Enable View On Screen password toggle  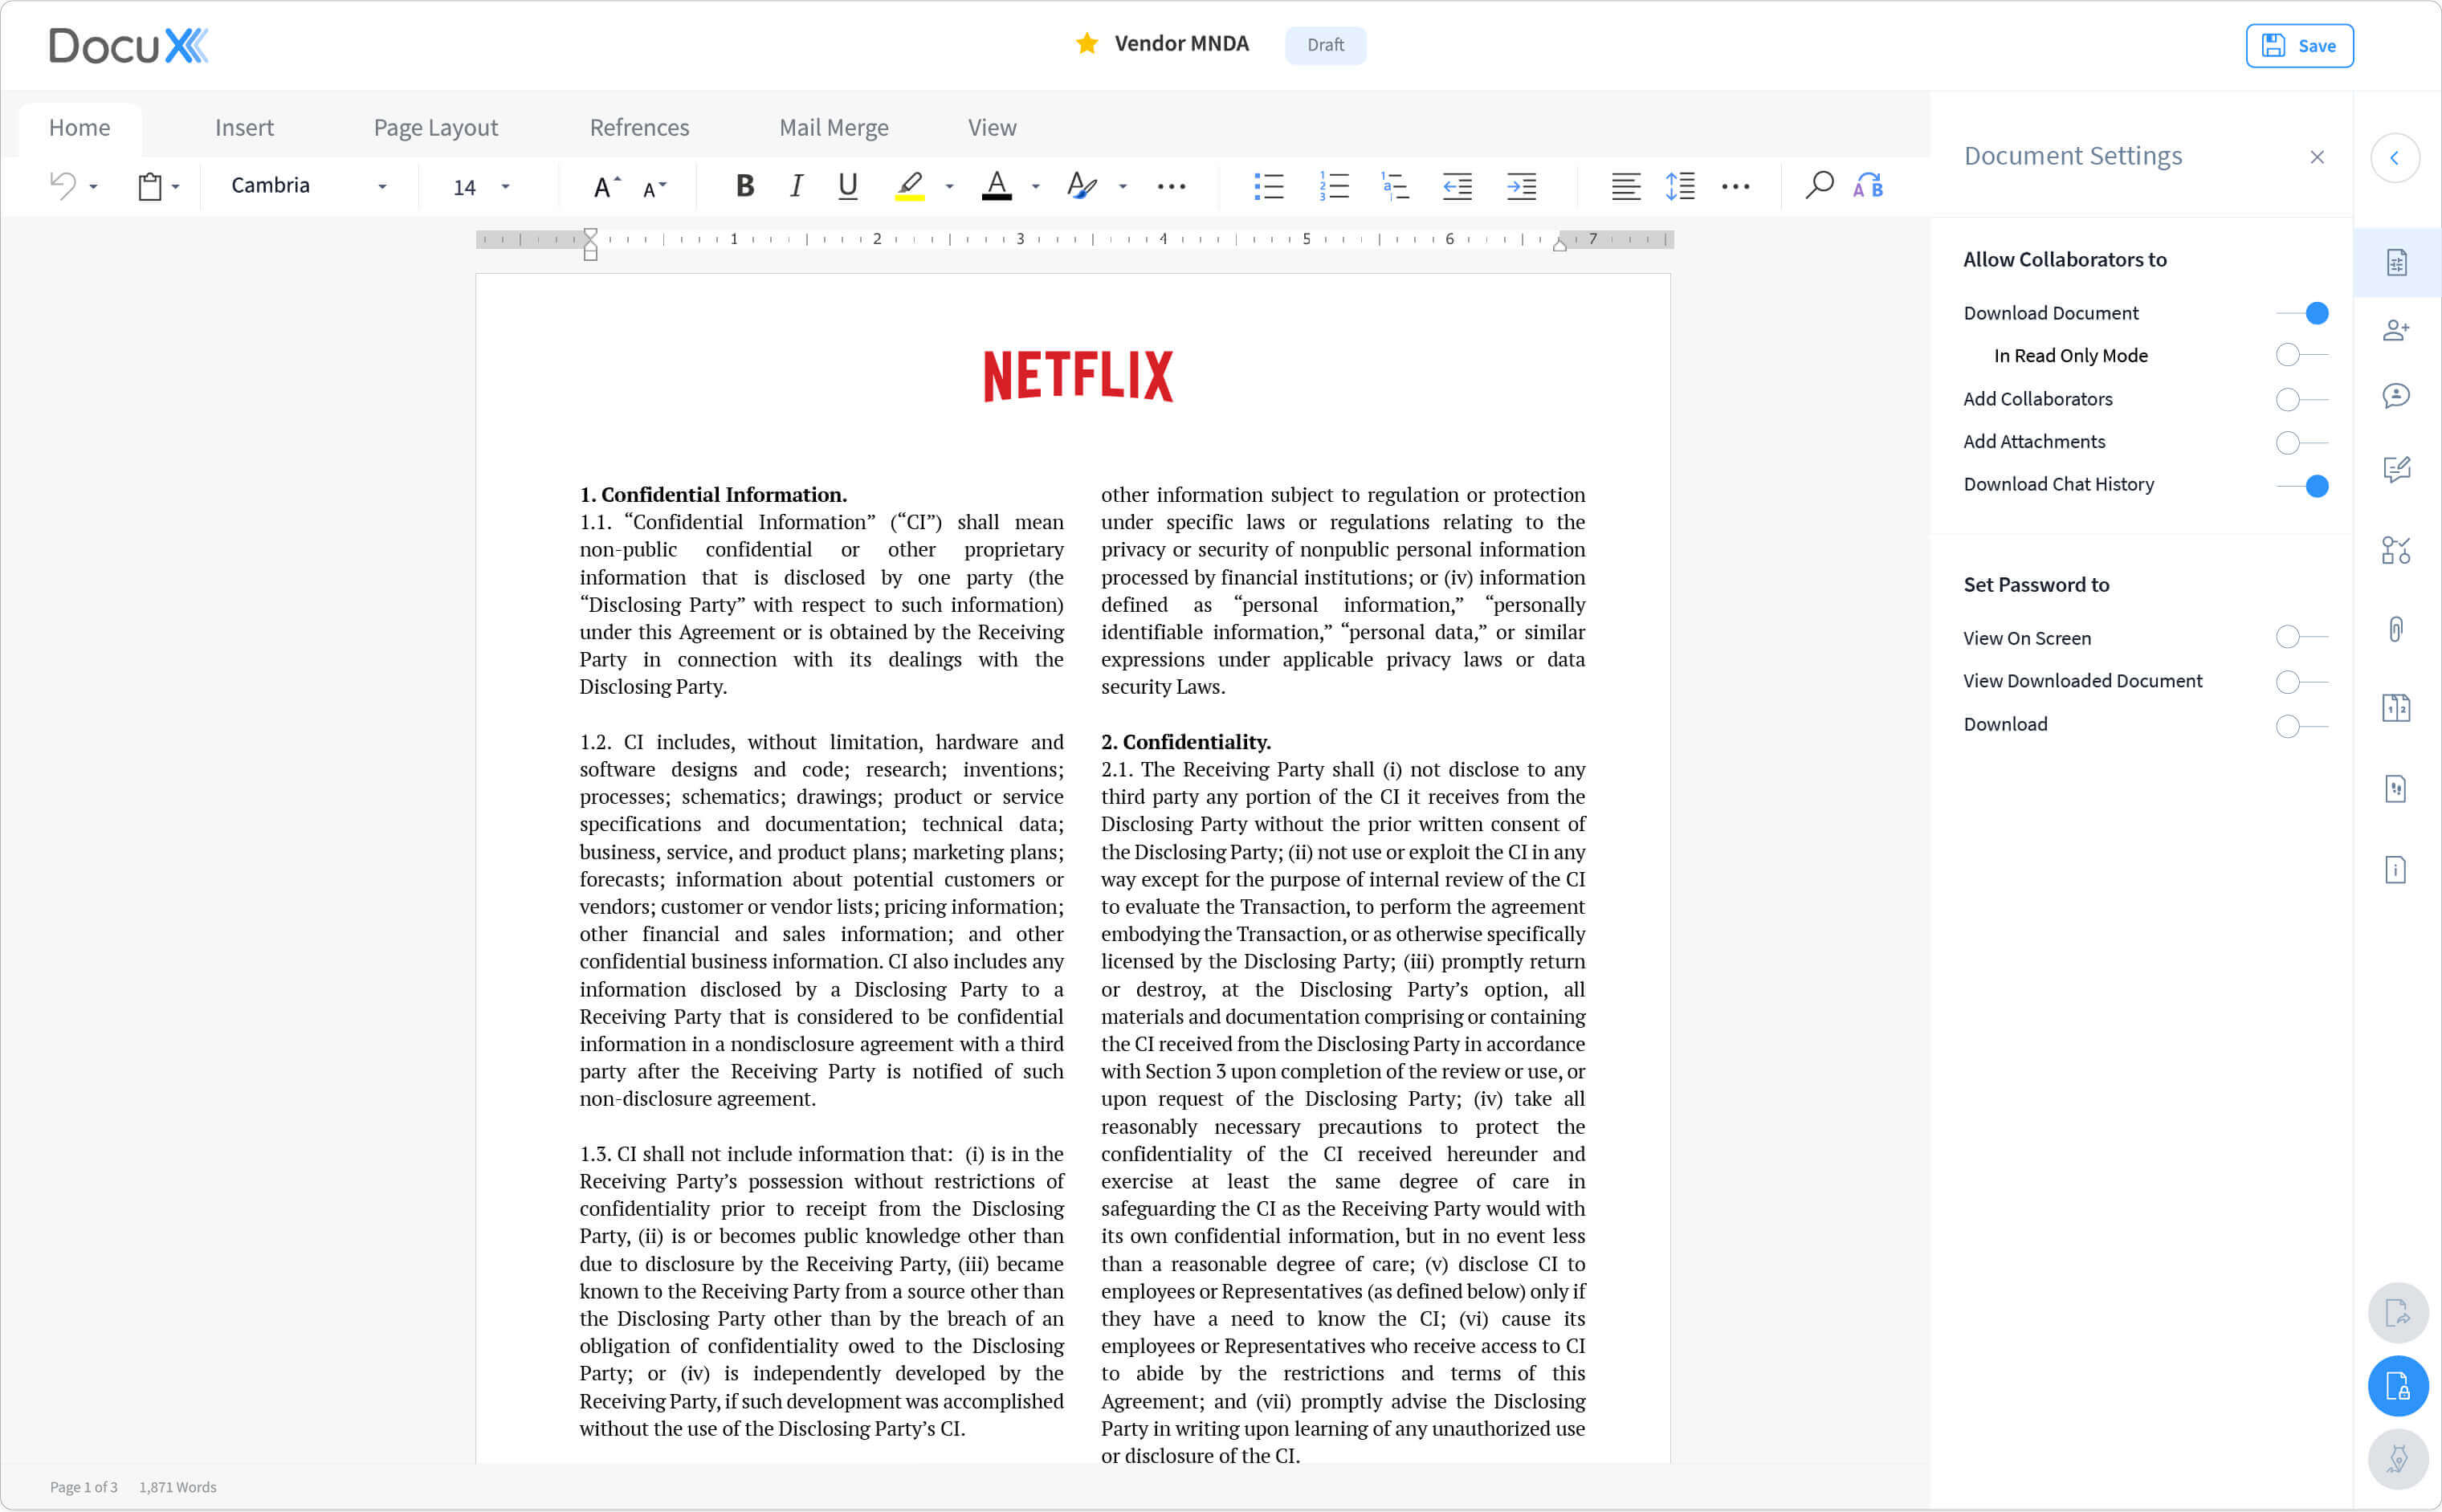[x=2302, y=637]
